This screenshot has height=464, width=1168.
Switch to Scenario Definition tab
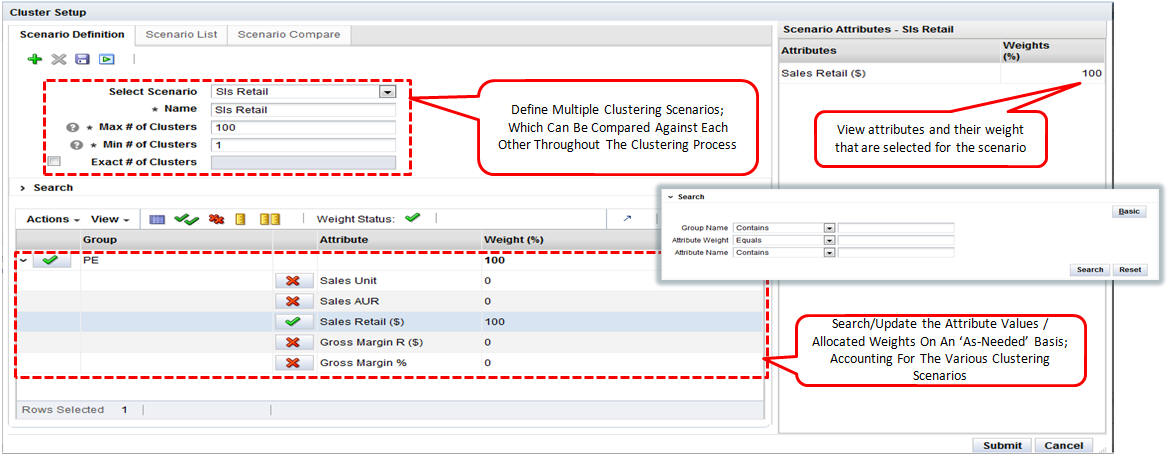[x=72, y=34]
